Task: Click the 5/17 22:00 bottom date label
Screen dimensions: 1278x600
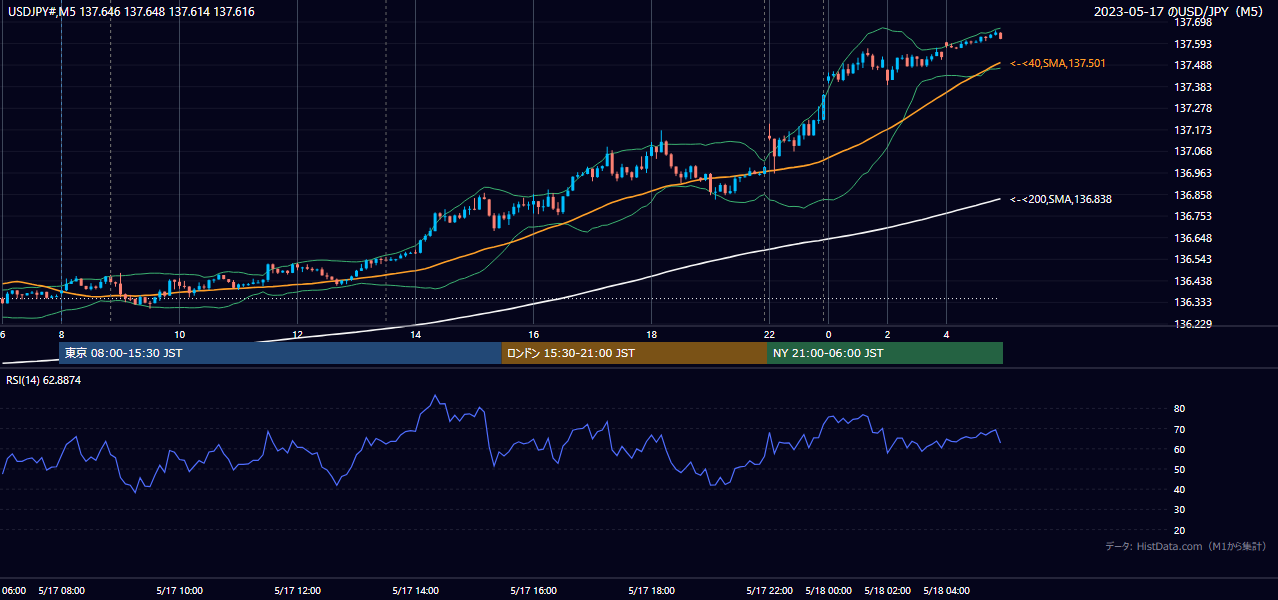Action: click(770, 590)
